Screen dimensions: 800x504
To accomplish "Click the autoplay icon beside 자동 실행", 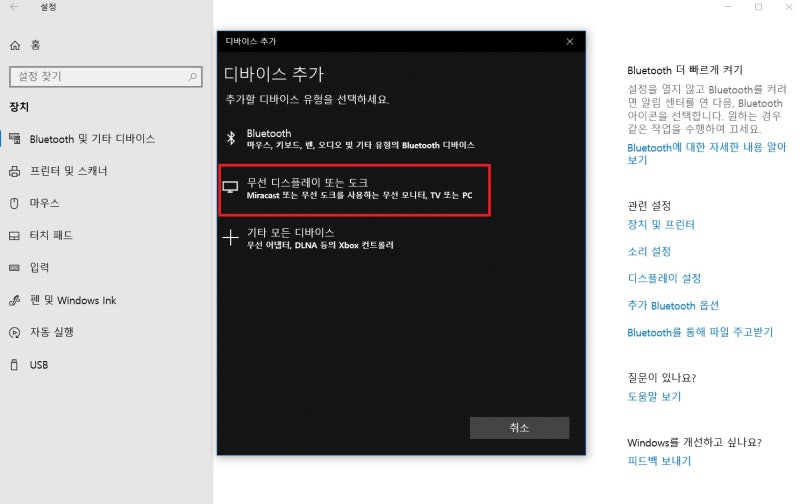I will [x=14, y=333].
